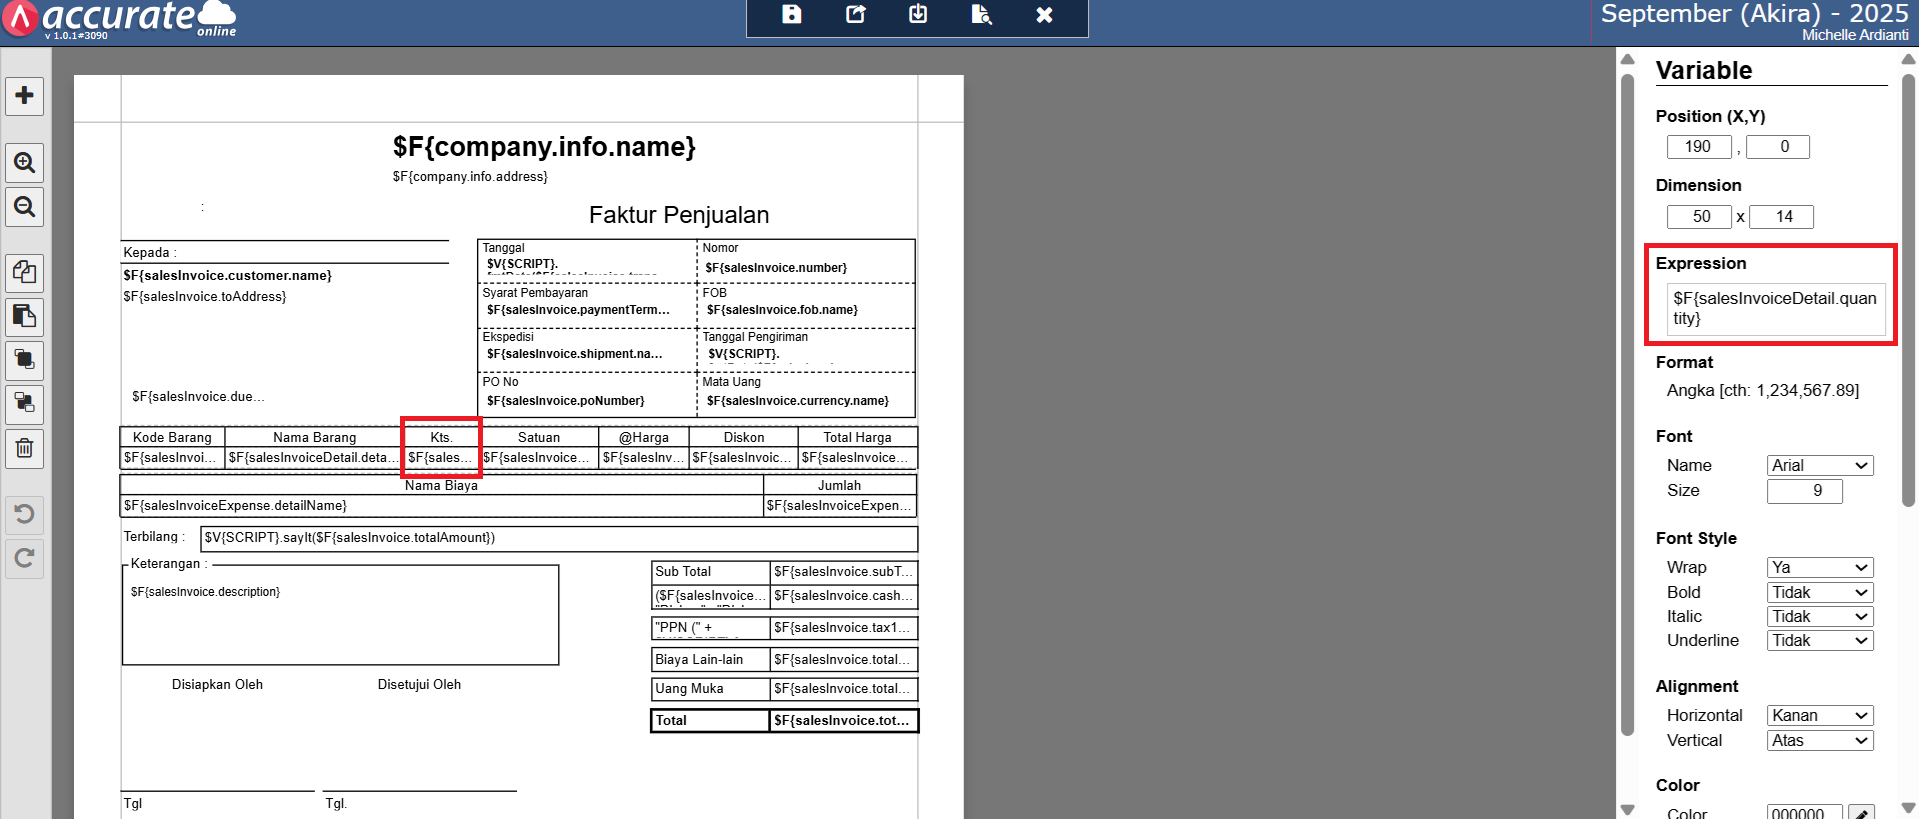Preview the document with the magnifier page icon
The image size is (1919, 819).
[981, 15]
